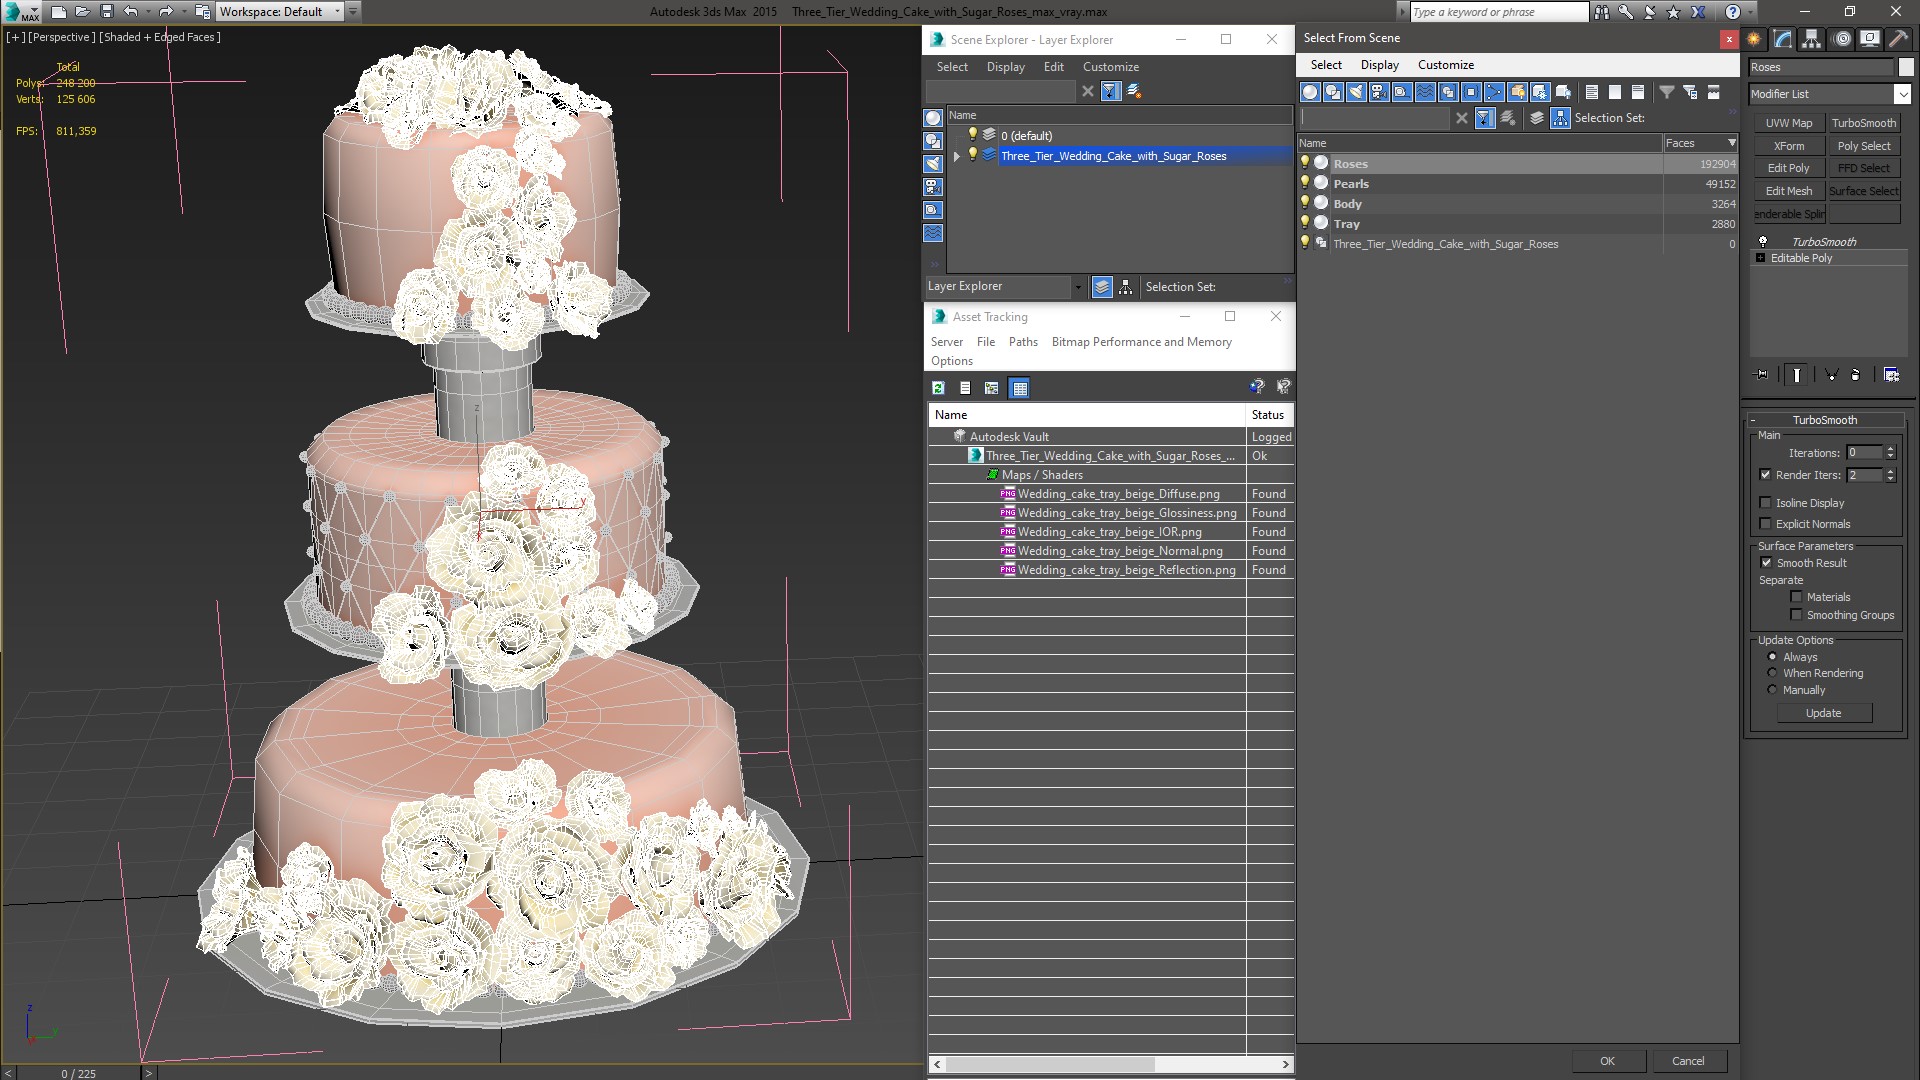Viewport: 1920px width, 1080px height.
Task: Open the Utilities hammer panel tab
Action: click(x=1897, y=39)
